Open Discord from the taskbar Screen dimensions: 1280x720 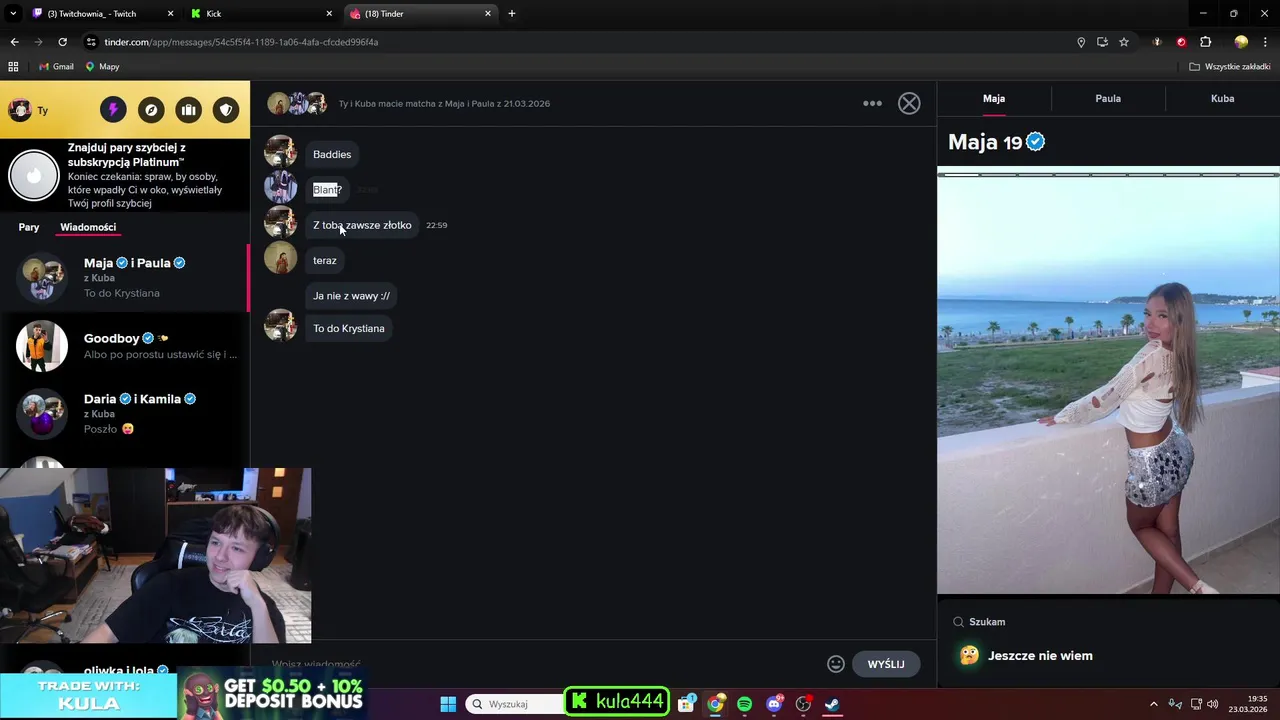coord(774,704)
